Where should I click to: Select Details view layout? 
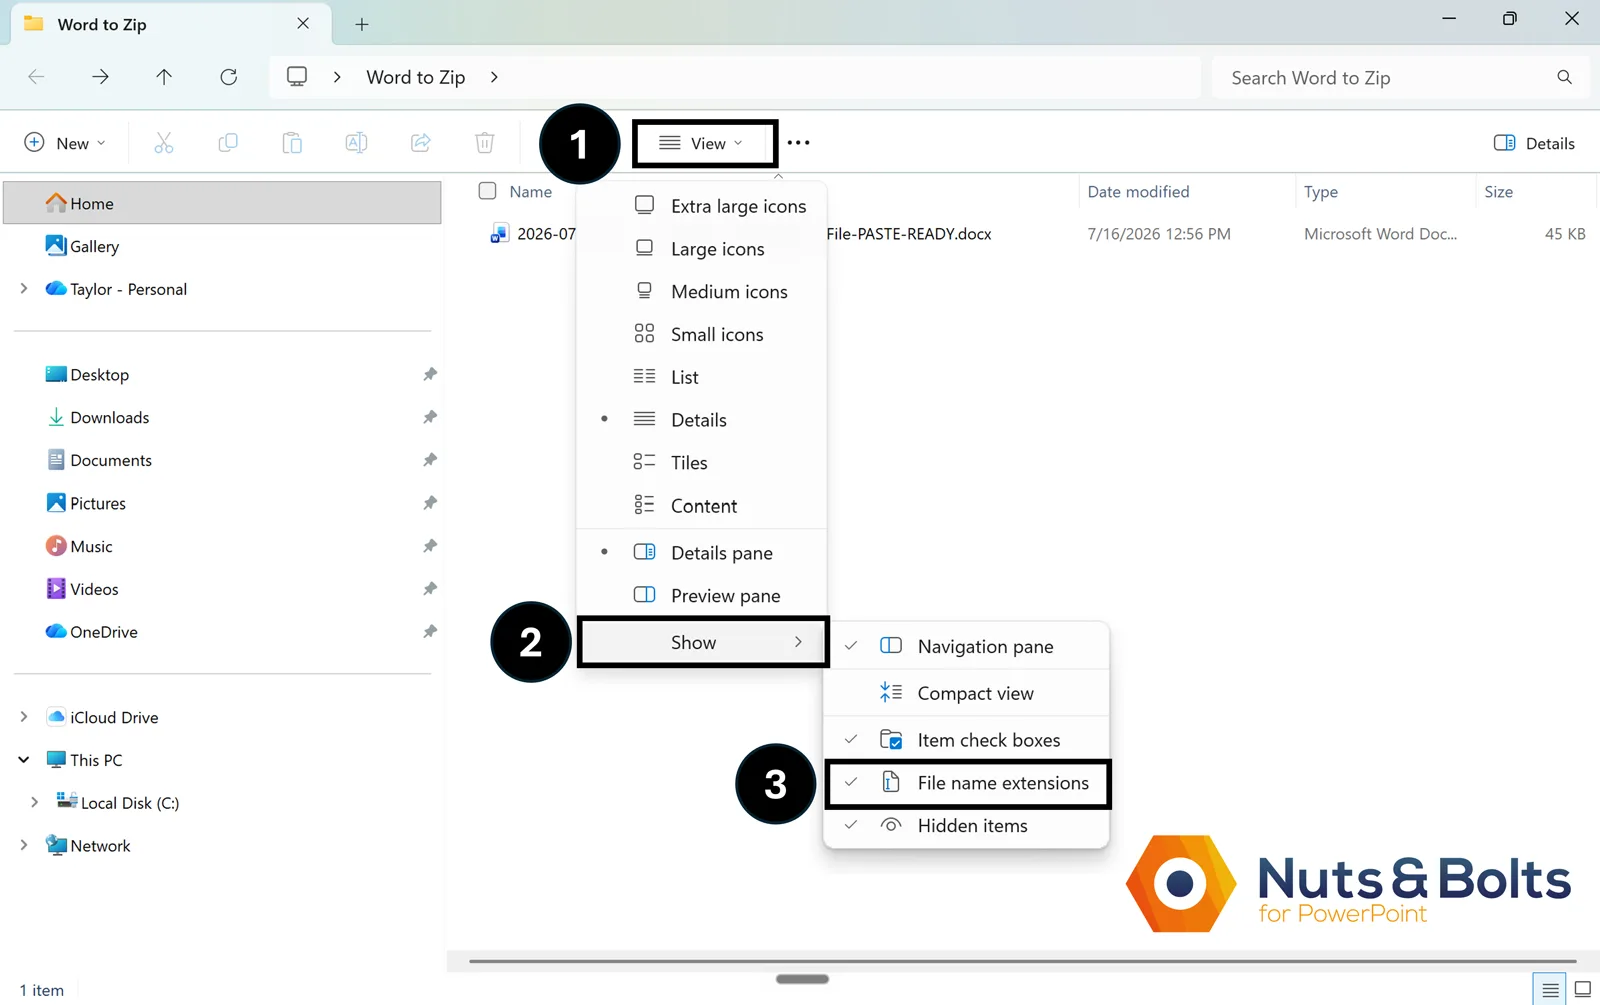pos(702,420)
